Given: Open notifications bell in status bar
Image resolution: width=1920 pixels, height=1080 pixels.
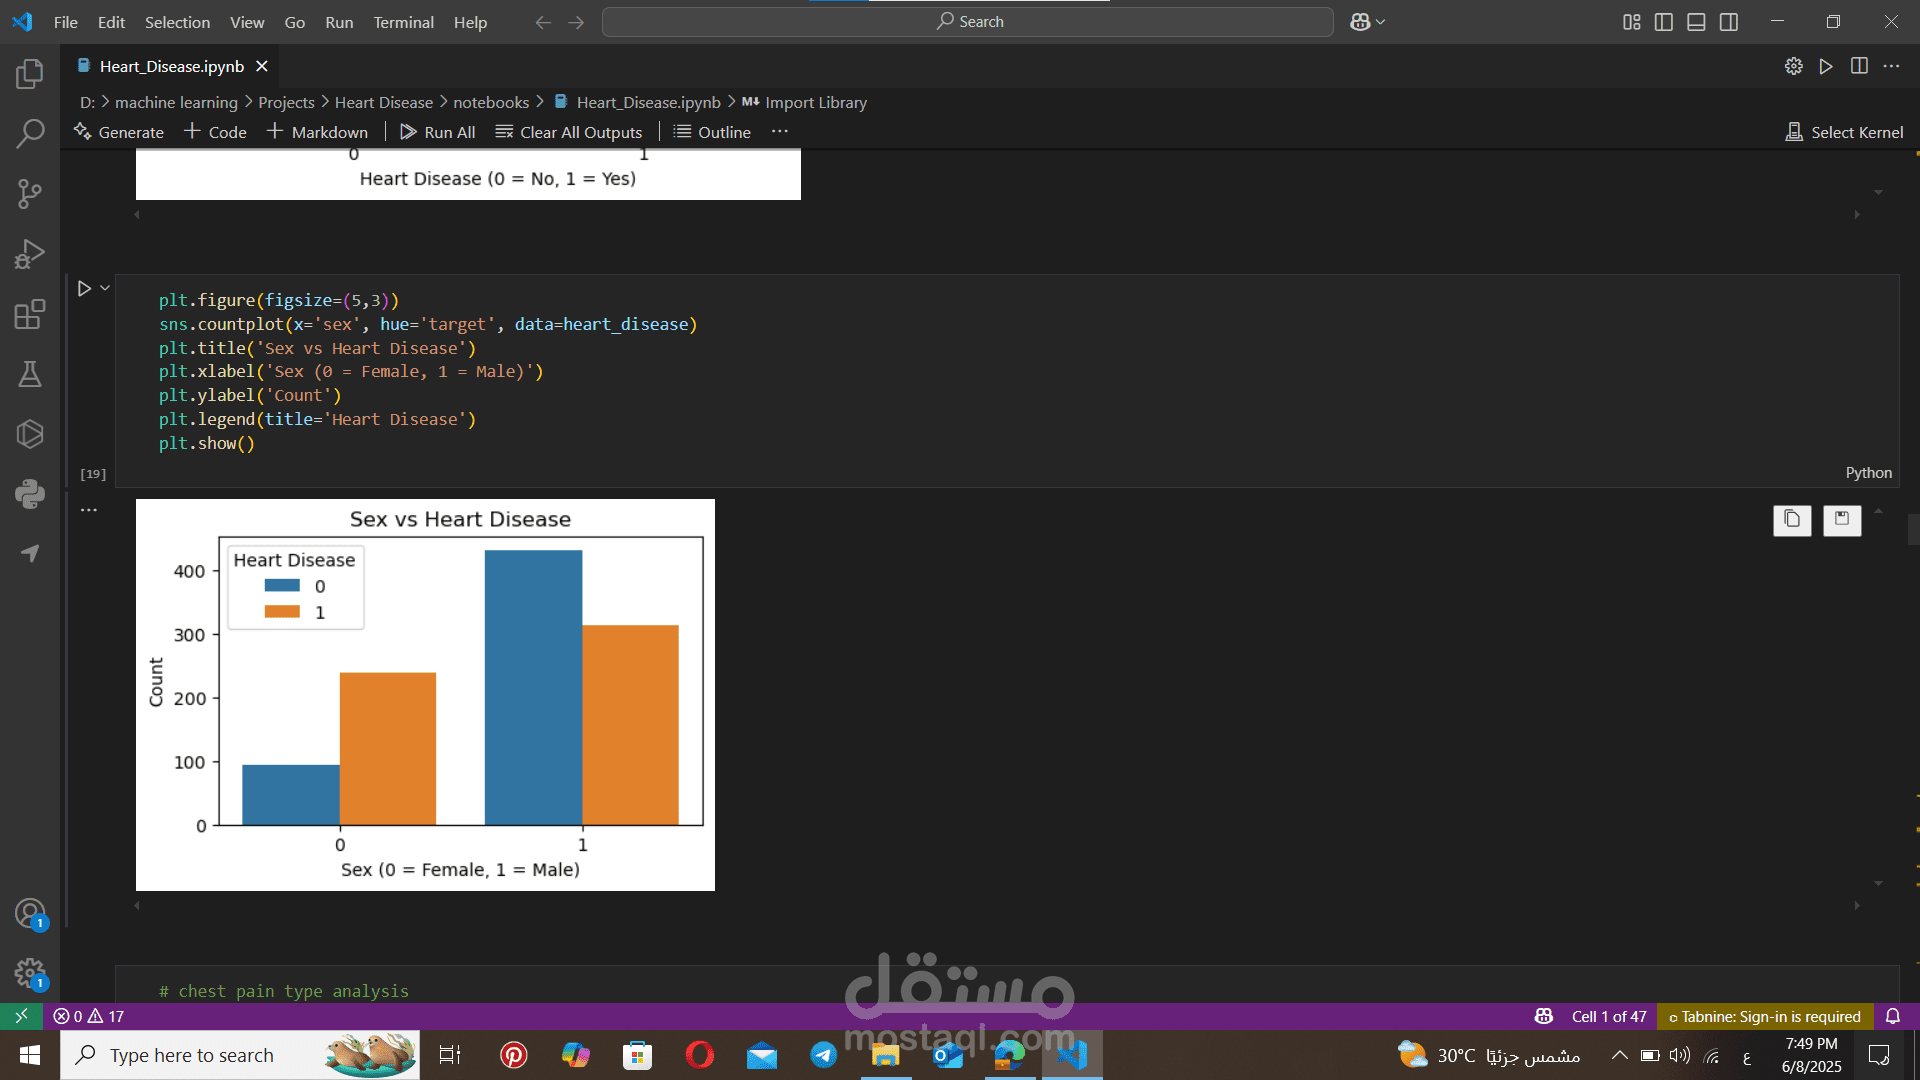Looking at the screenshot, I should [1893, 1016].
